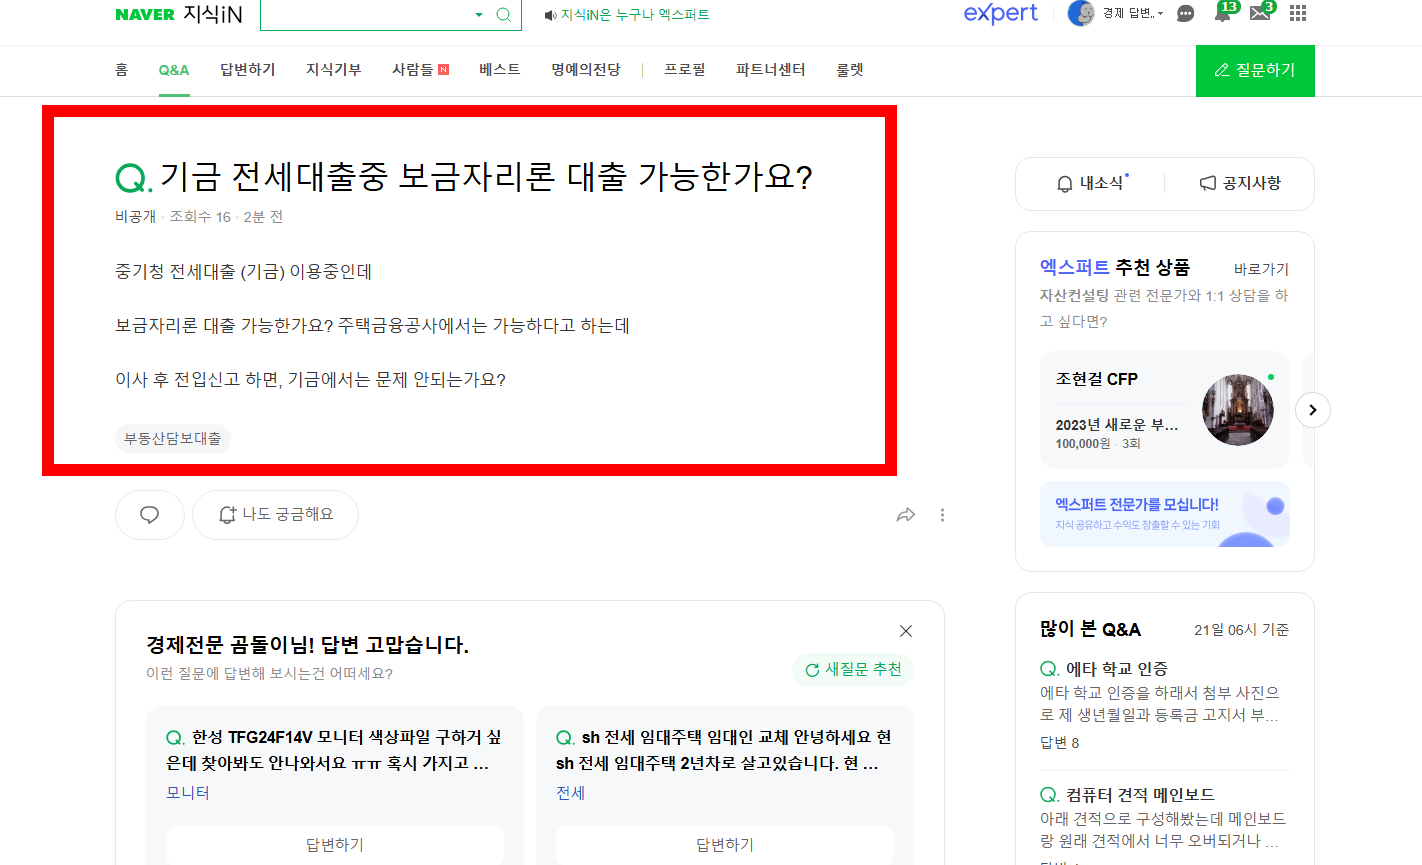
Task: Close the recommended questions panel
Action: pos(906,631)
